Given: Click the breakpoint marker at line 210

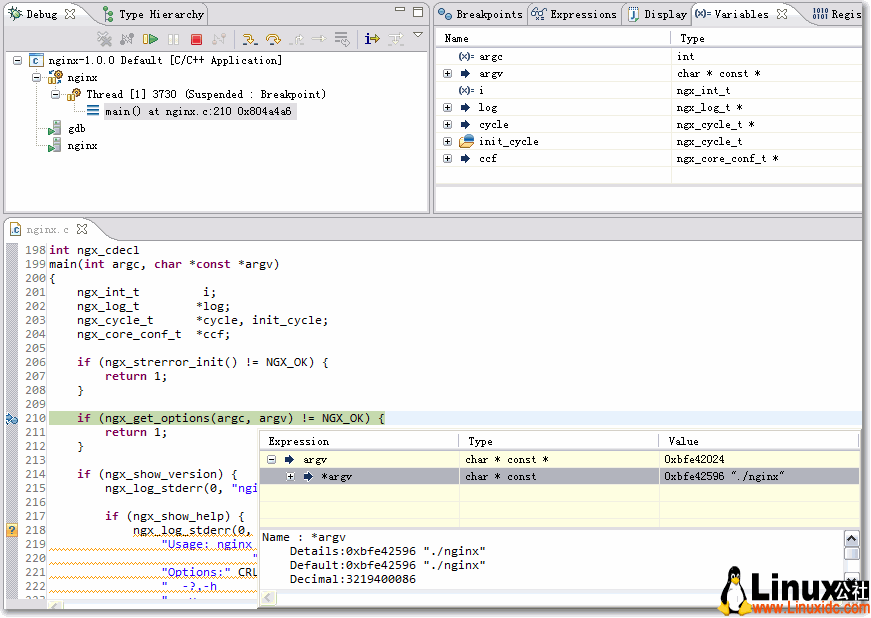Looking at the screenshot, I should pos(12,419).
